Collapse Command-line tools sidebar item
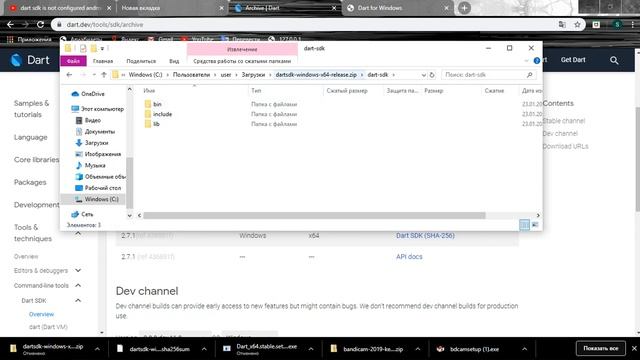Screen dimensions: 640x360 coord(78,285)
